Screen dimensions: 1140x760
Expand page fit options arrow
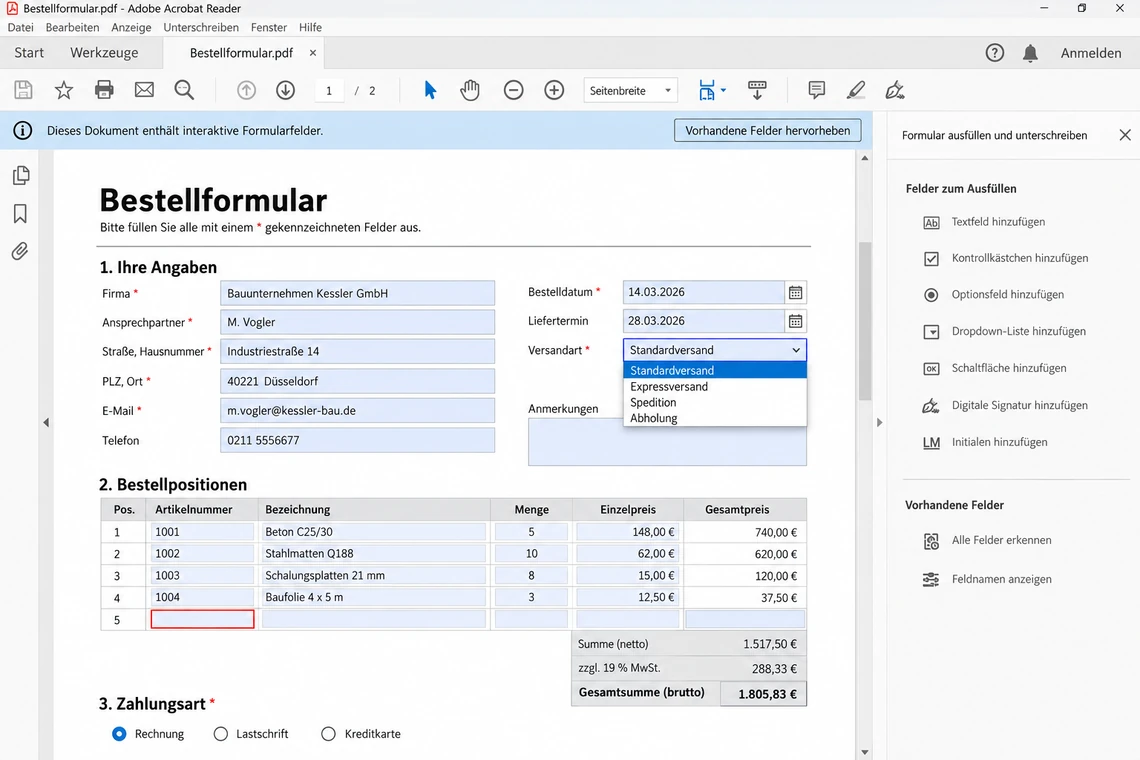coord(723,91)
